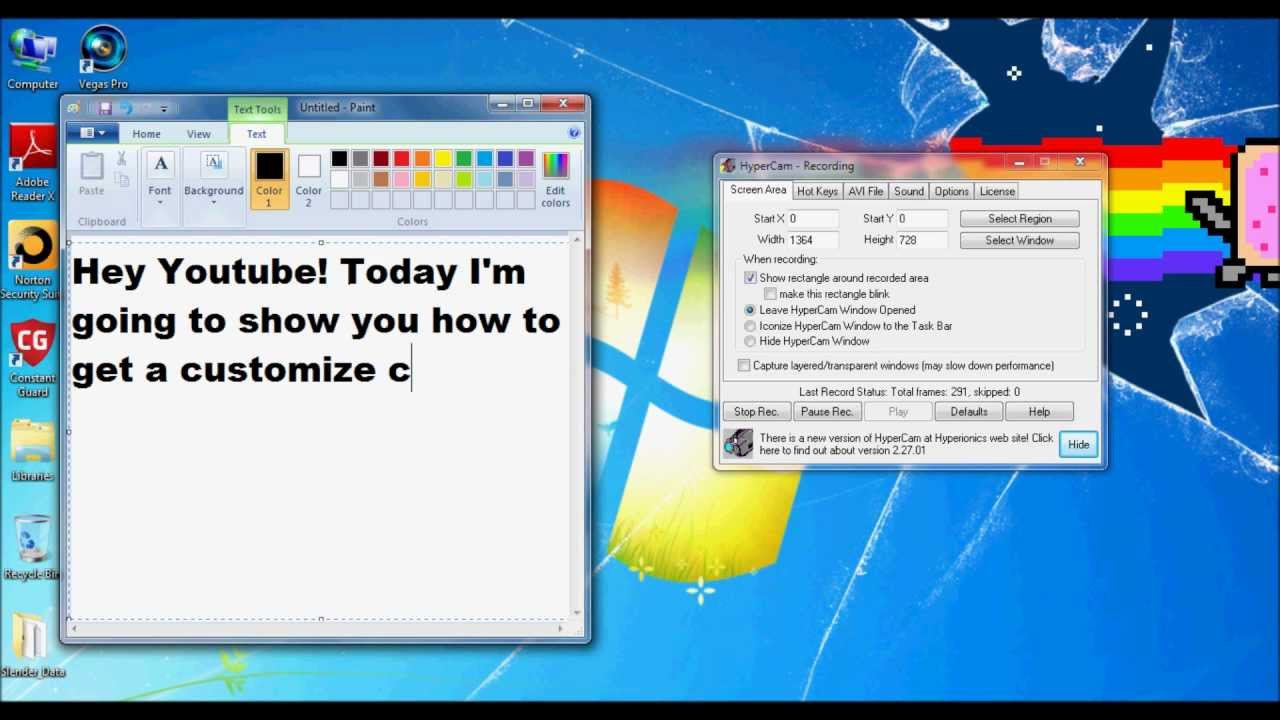Viewport: 1280px width, 720px height.
Task: Click the Paint vertical scrollbar
Action: [577, 427]
